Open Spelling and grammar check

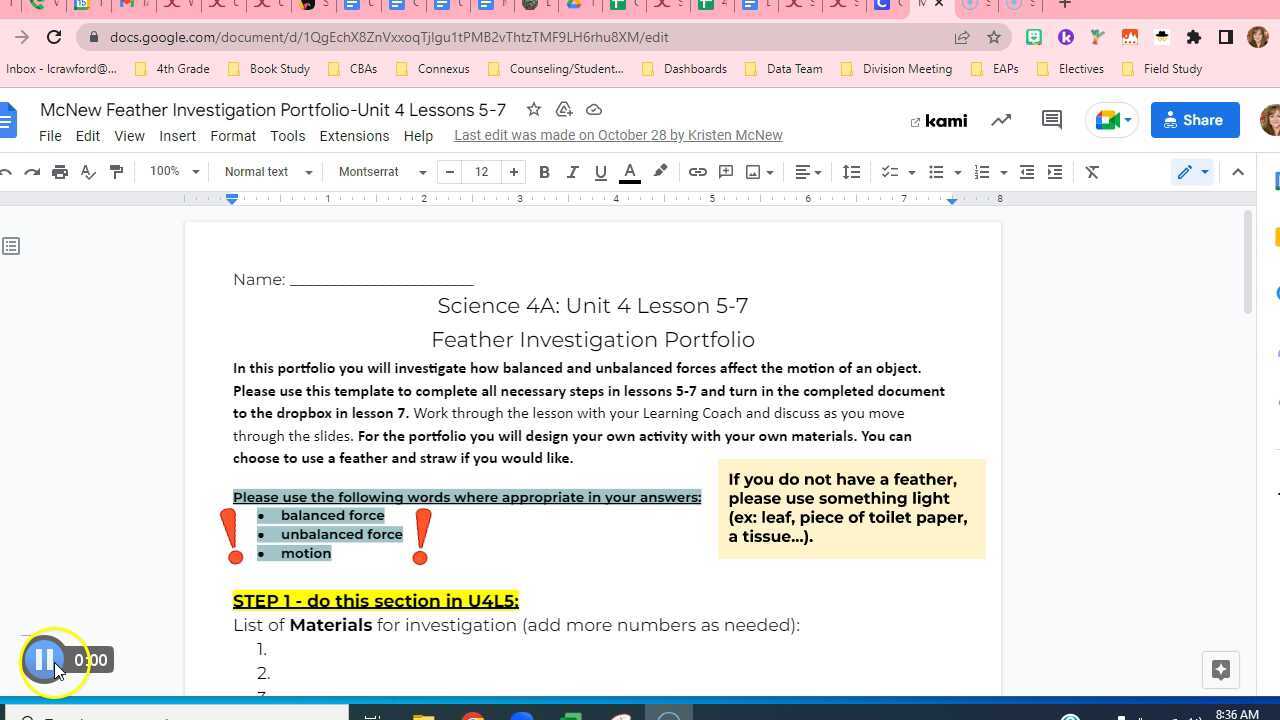(x=88, y=172)
